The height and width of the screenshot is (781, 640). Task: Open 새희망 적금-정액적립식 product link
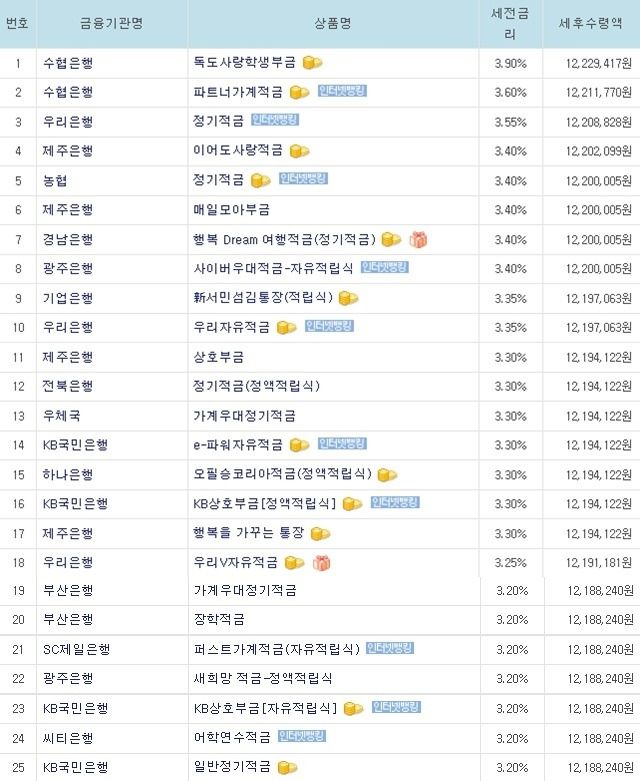click(263, 678)
